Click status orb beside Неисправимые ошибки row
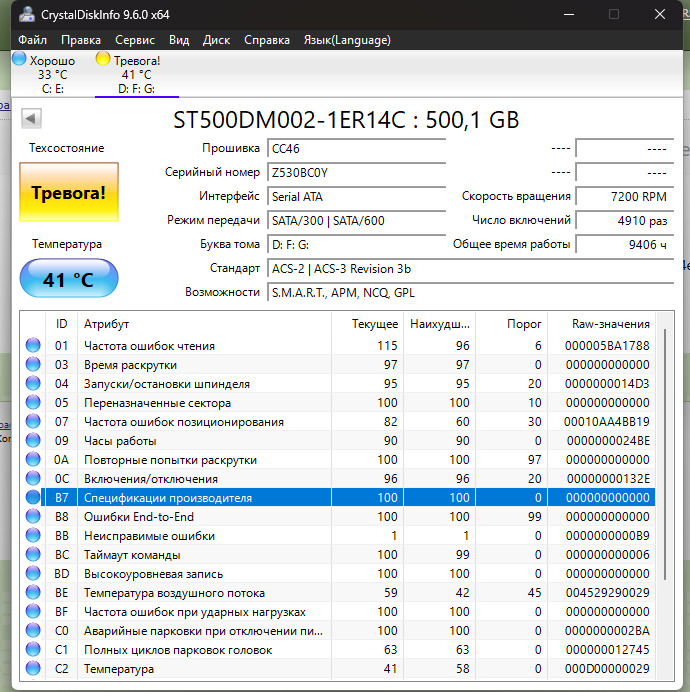 (34, 536)
